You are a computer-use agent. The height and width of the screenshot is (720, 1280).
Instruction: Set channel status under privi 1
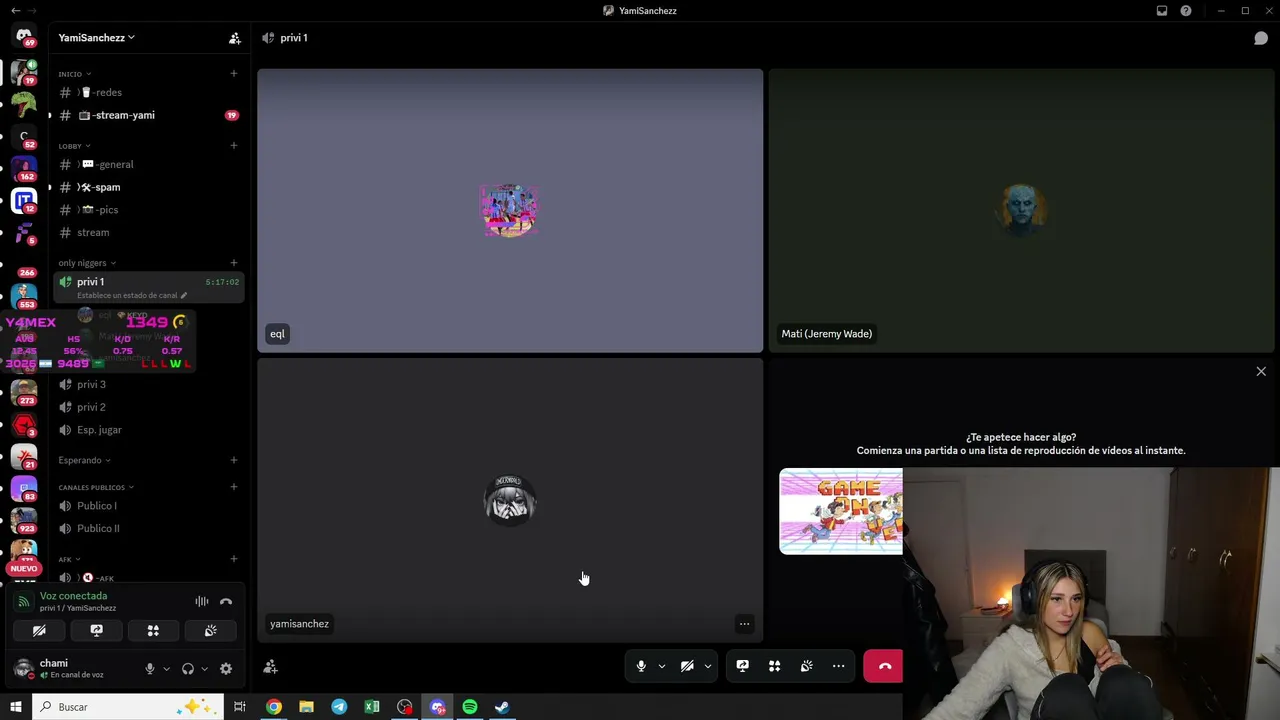coord(132,296)
